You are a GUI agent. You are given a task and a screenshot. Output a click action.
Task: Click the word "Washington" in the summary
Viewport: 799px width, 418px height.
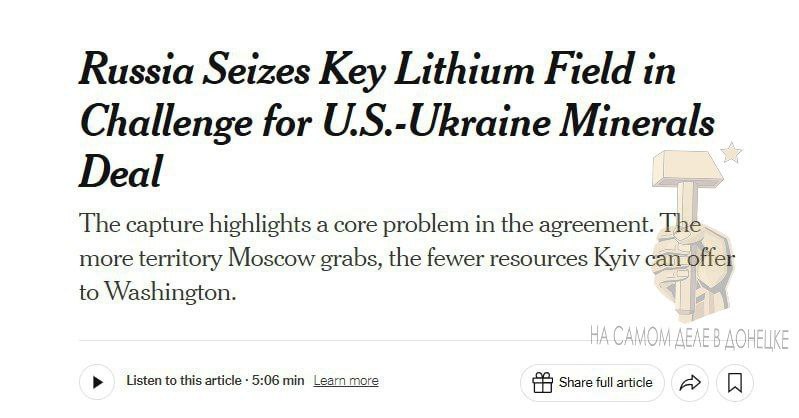tap(171, 293)
